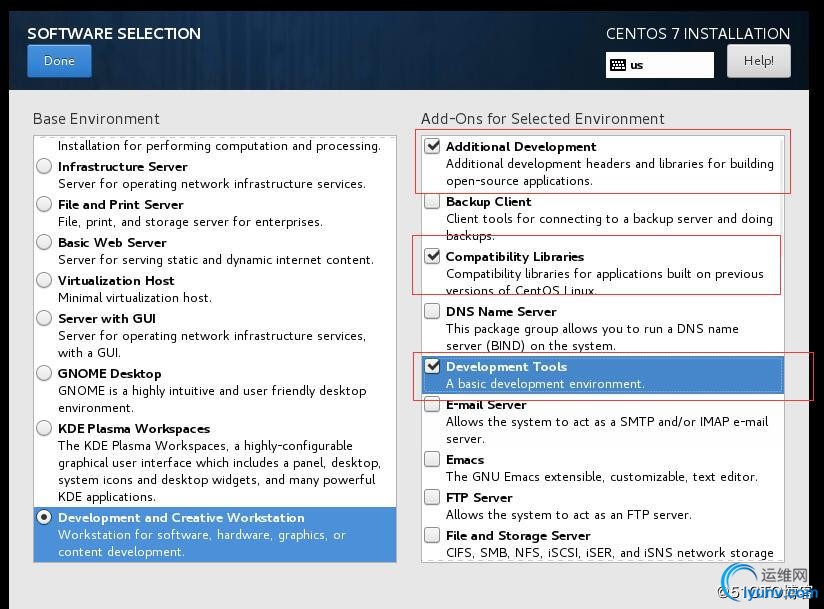Click 'The GNU Emacs extensible, customizable, text editor.'
Screen dimensions: 824x609
pos(602,477)
